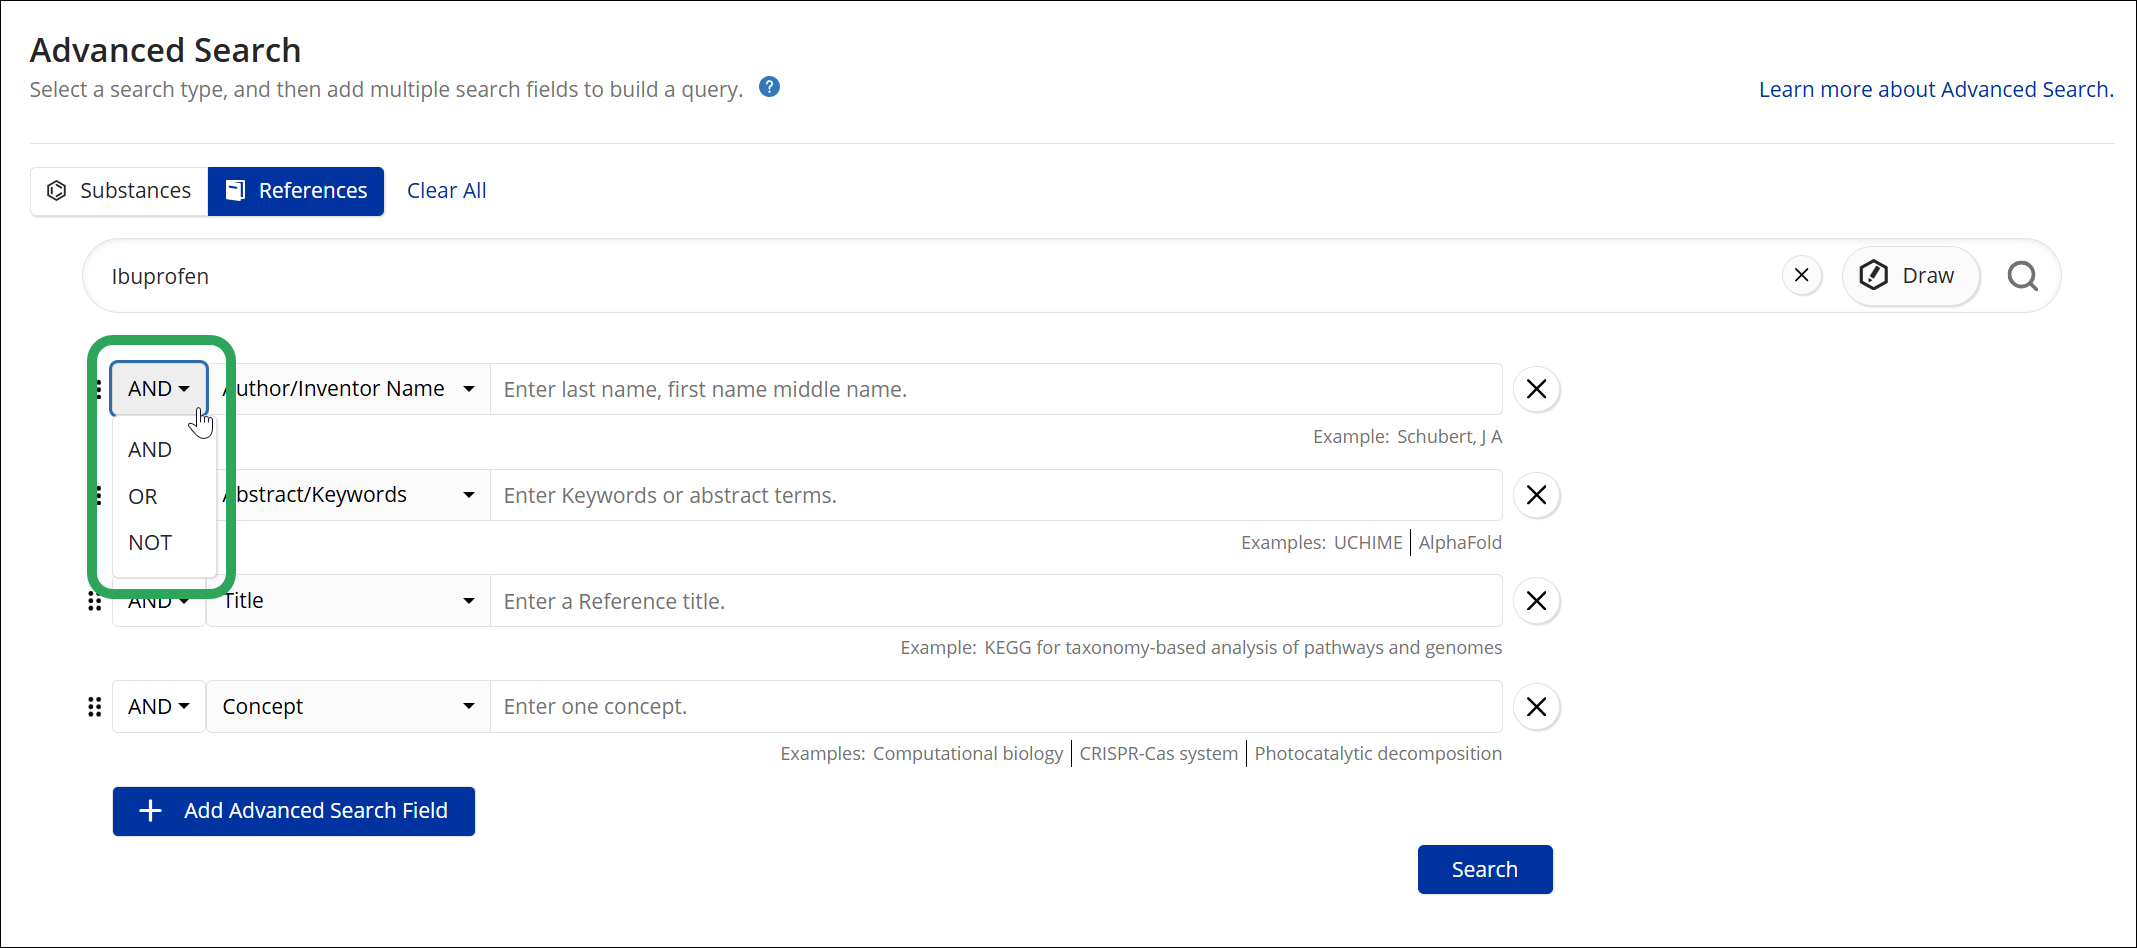Click the Computational biology example concept
The width and height of the screenshot is (2137, 948).
click(x=968, y=753)
